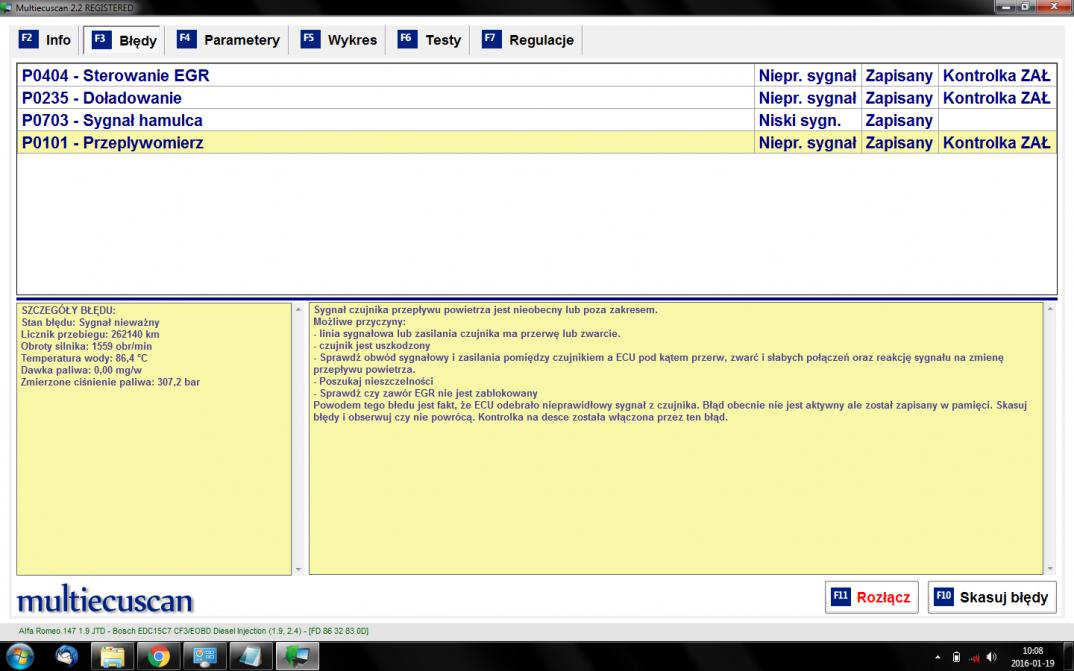This screenshot has height=671, width=1074.
Task: Click the Rozłącz disconnect button
Action: [x=871, y=597]
